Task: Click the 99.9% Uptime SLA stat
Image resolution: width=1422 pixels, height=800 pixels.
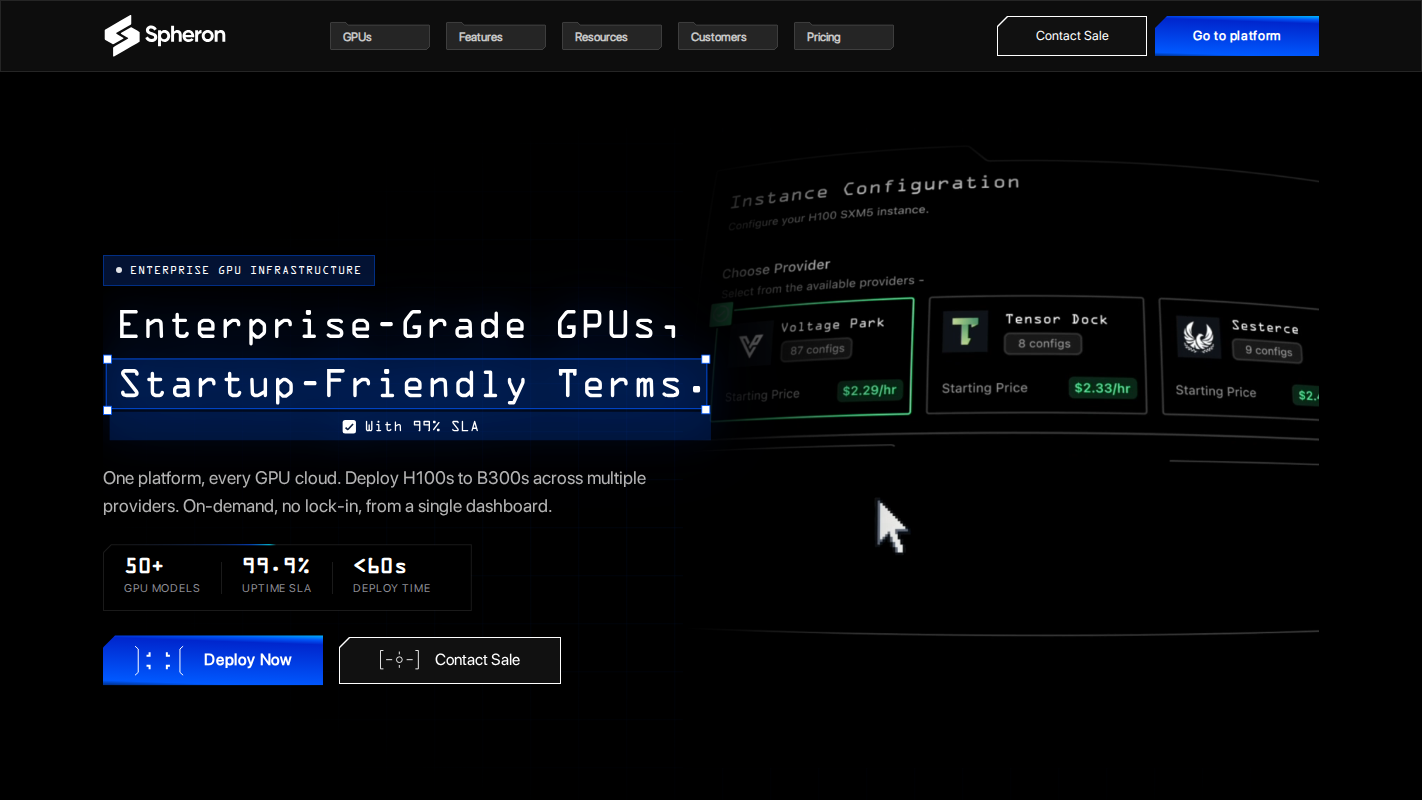Action: pyautogui.click(x=277, y=577)
